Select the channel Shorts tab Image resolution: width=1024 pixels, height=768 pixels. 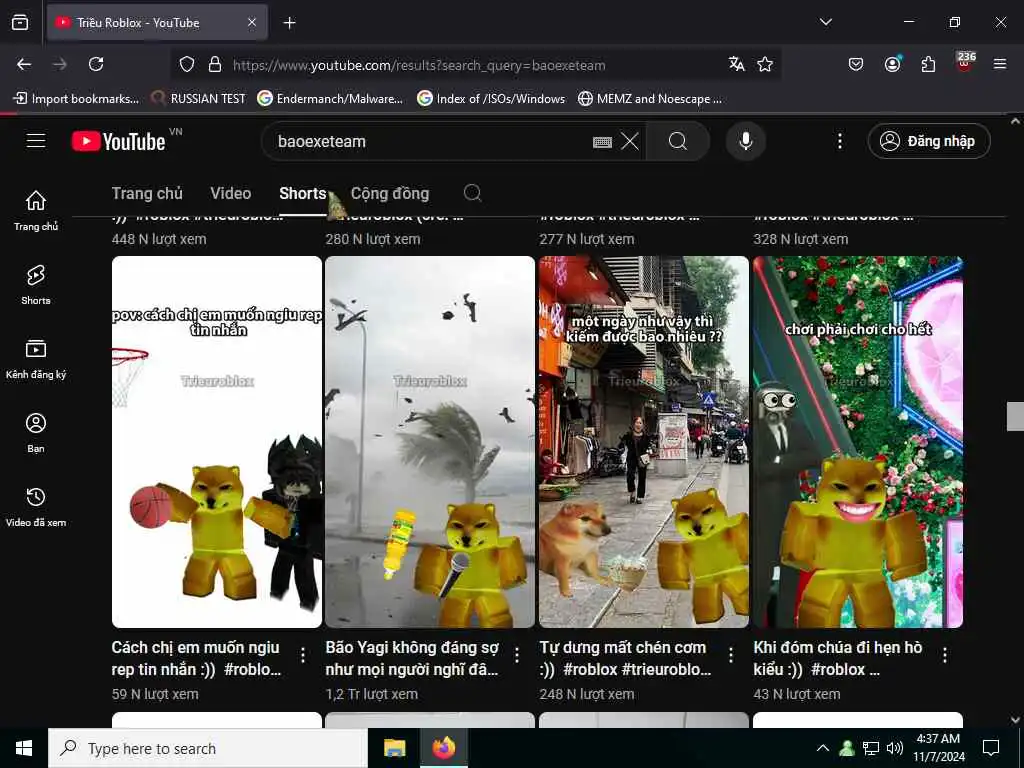302,193
